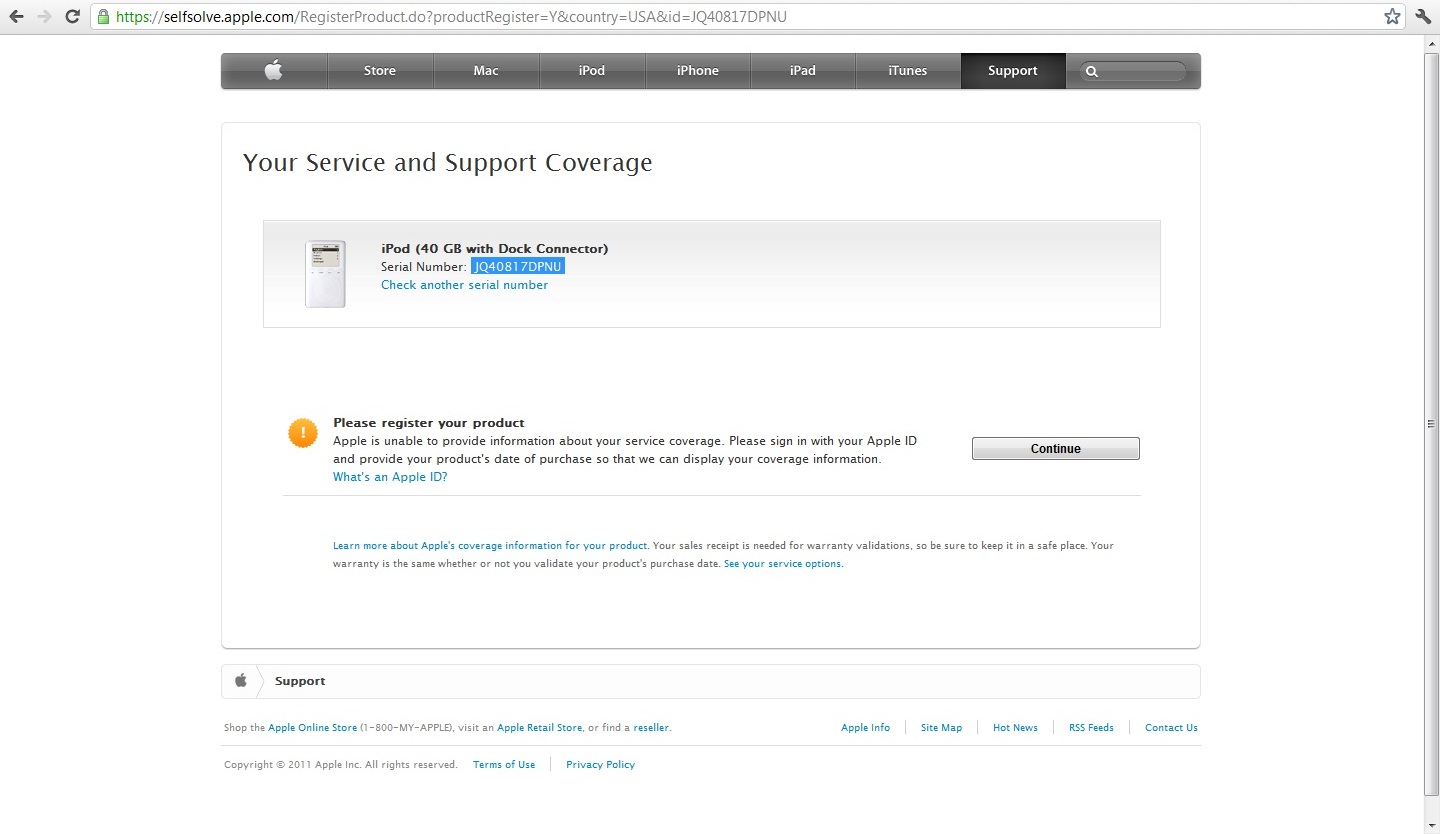Click the browser forward arrow

pyautogui.click(x=44, y=17)
